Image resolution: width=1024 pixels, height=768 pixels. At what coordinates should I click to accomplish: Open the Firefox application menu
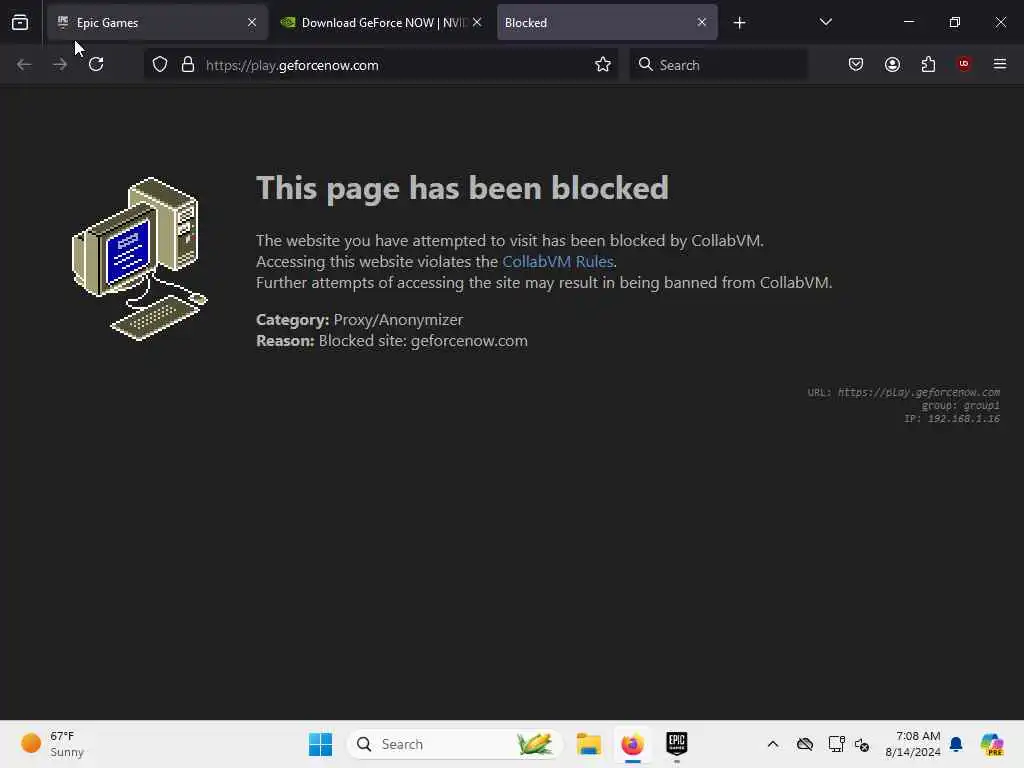coord(1000,64)
